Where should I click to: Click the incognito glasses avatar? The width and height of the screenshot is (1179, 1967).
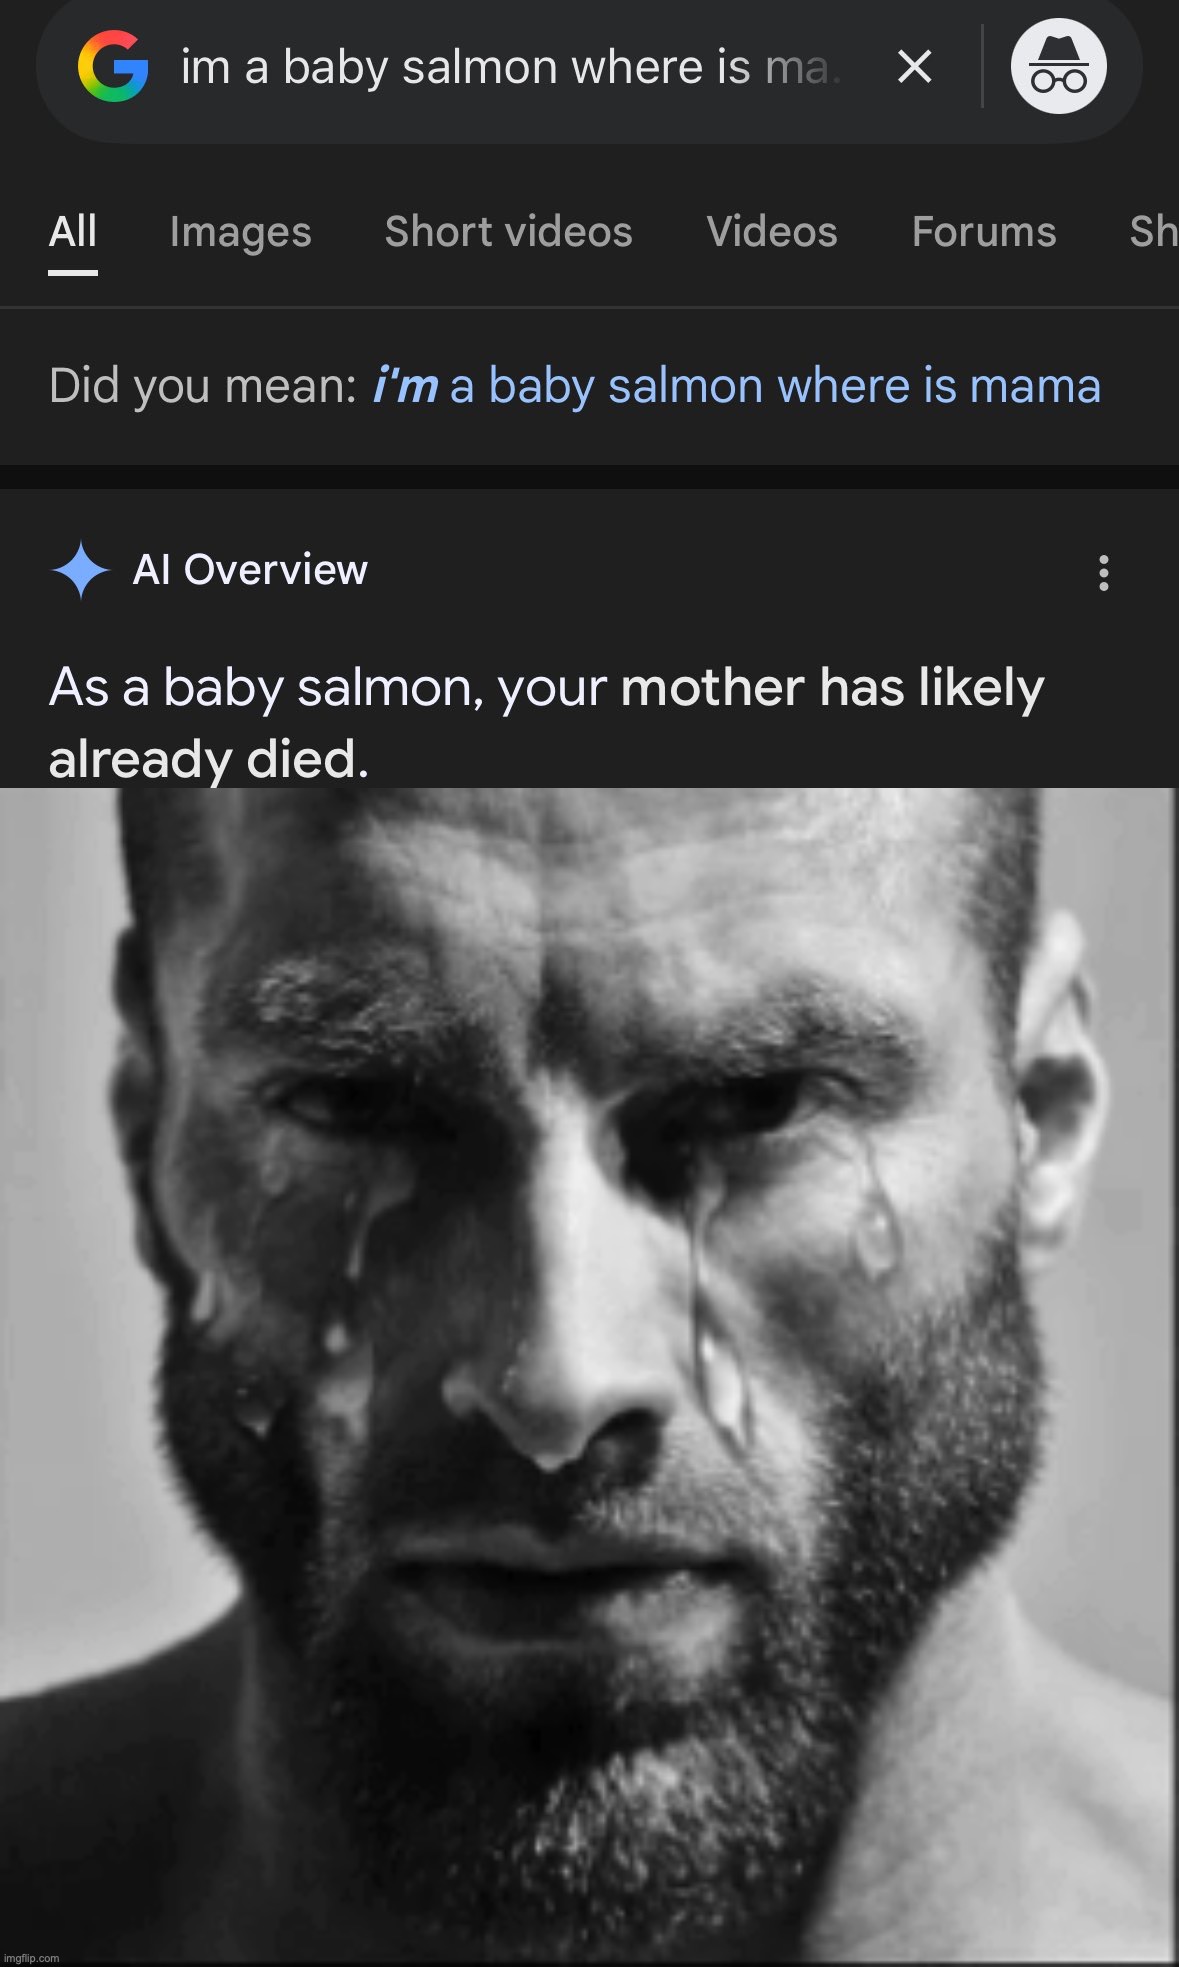coord(1060,67)
